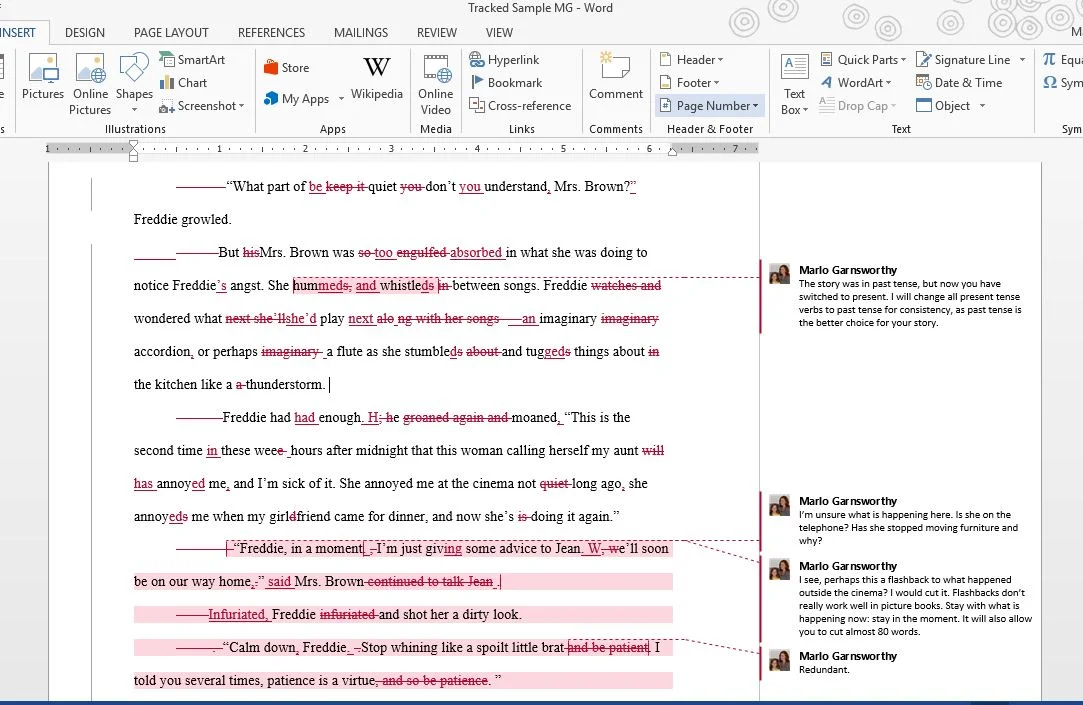Insert Date & Time
1083x705 pixels.
[959, 83]
